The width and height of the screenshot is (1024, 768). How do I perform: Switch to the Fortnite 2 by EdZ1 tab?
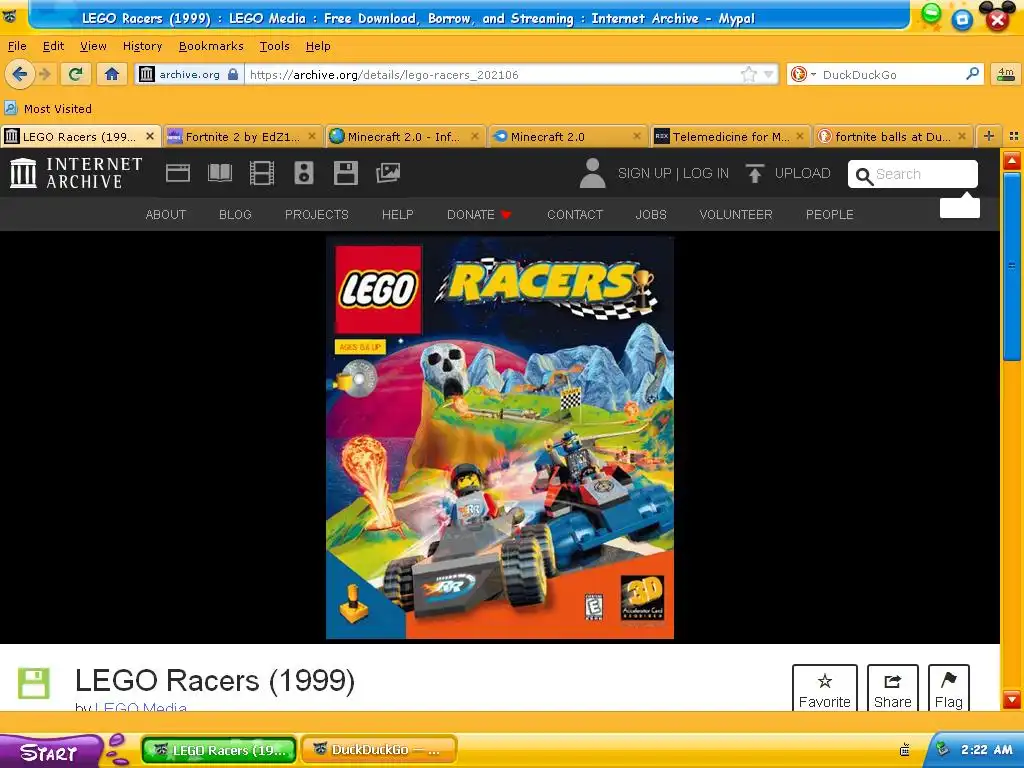(x=242, y=136)
